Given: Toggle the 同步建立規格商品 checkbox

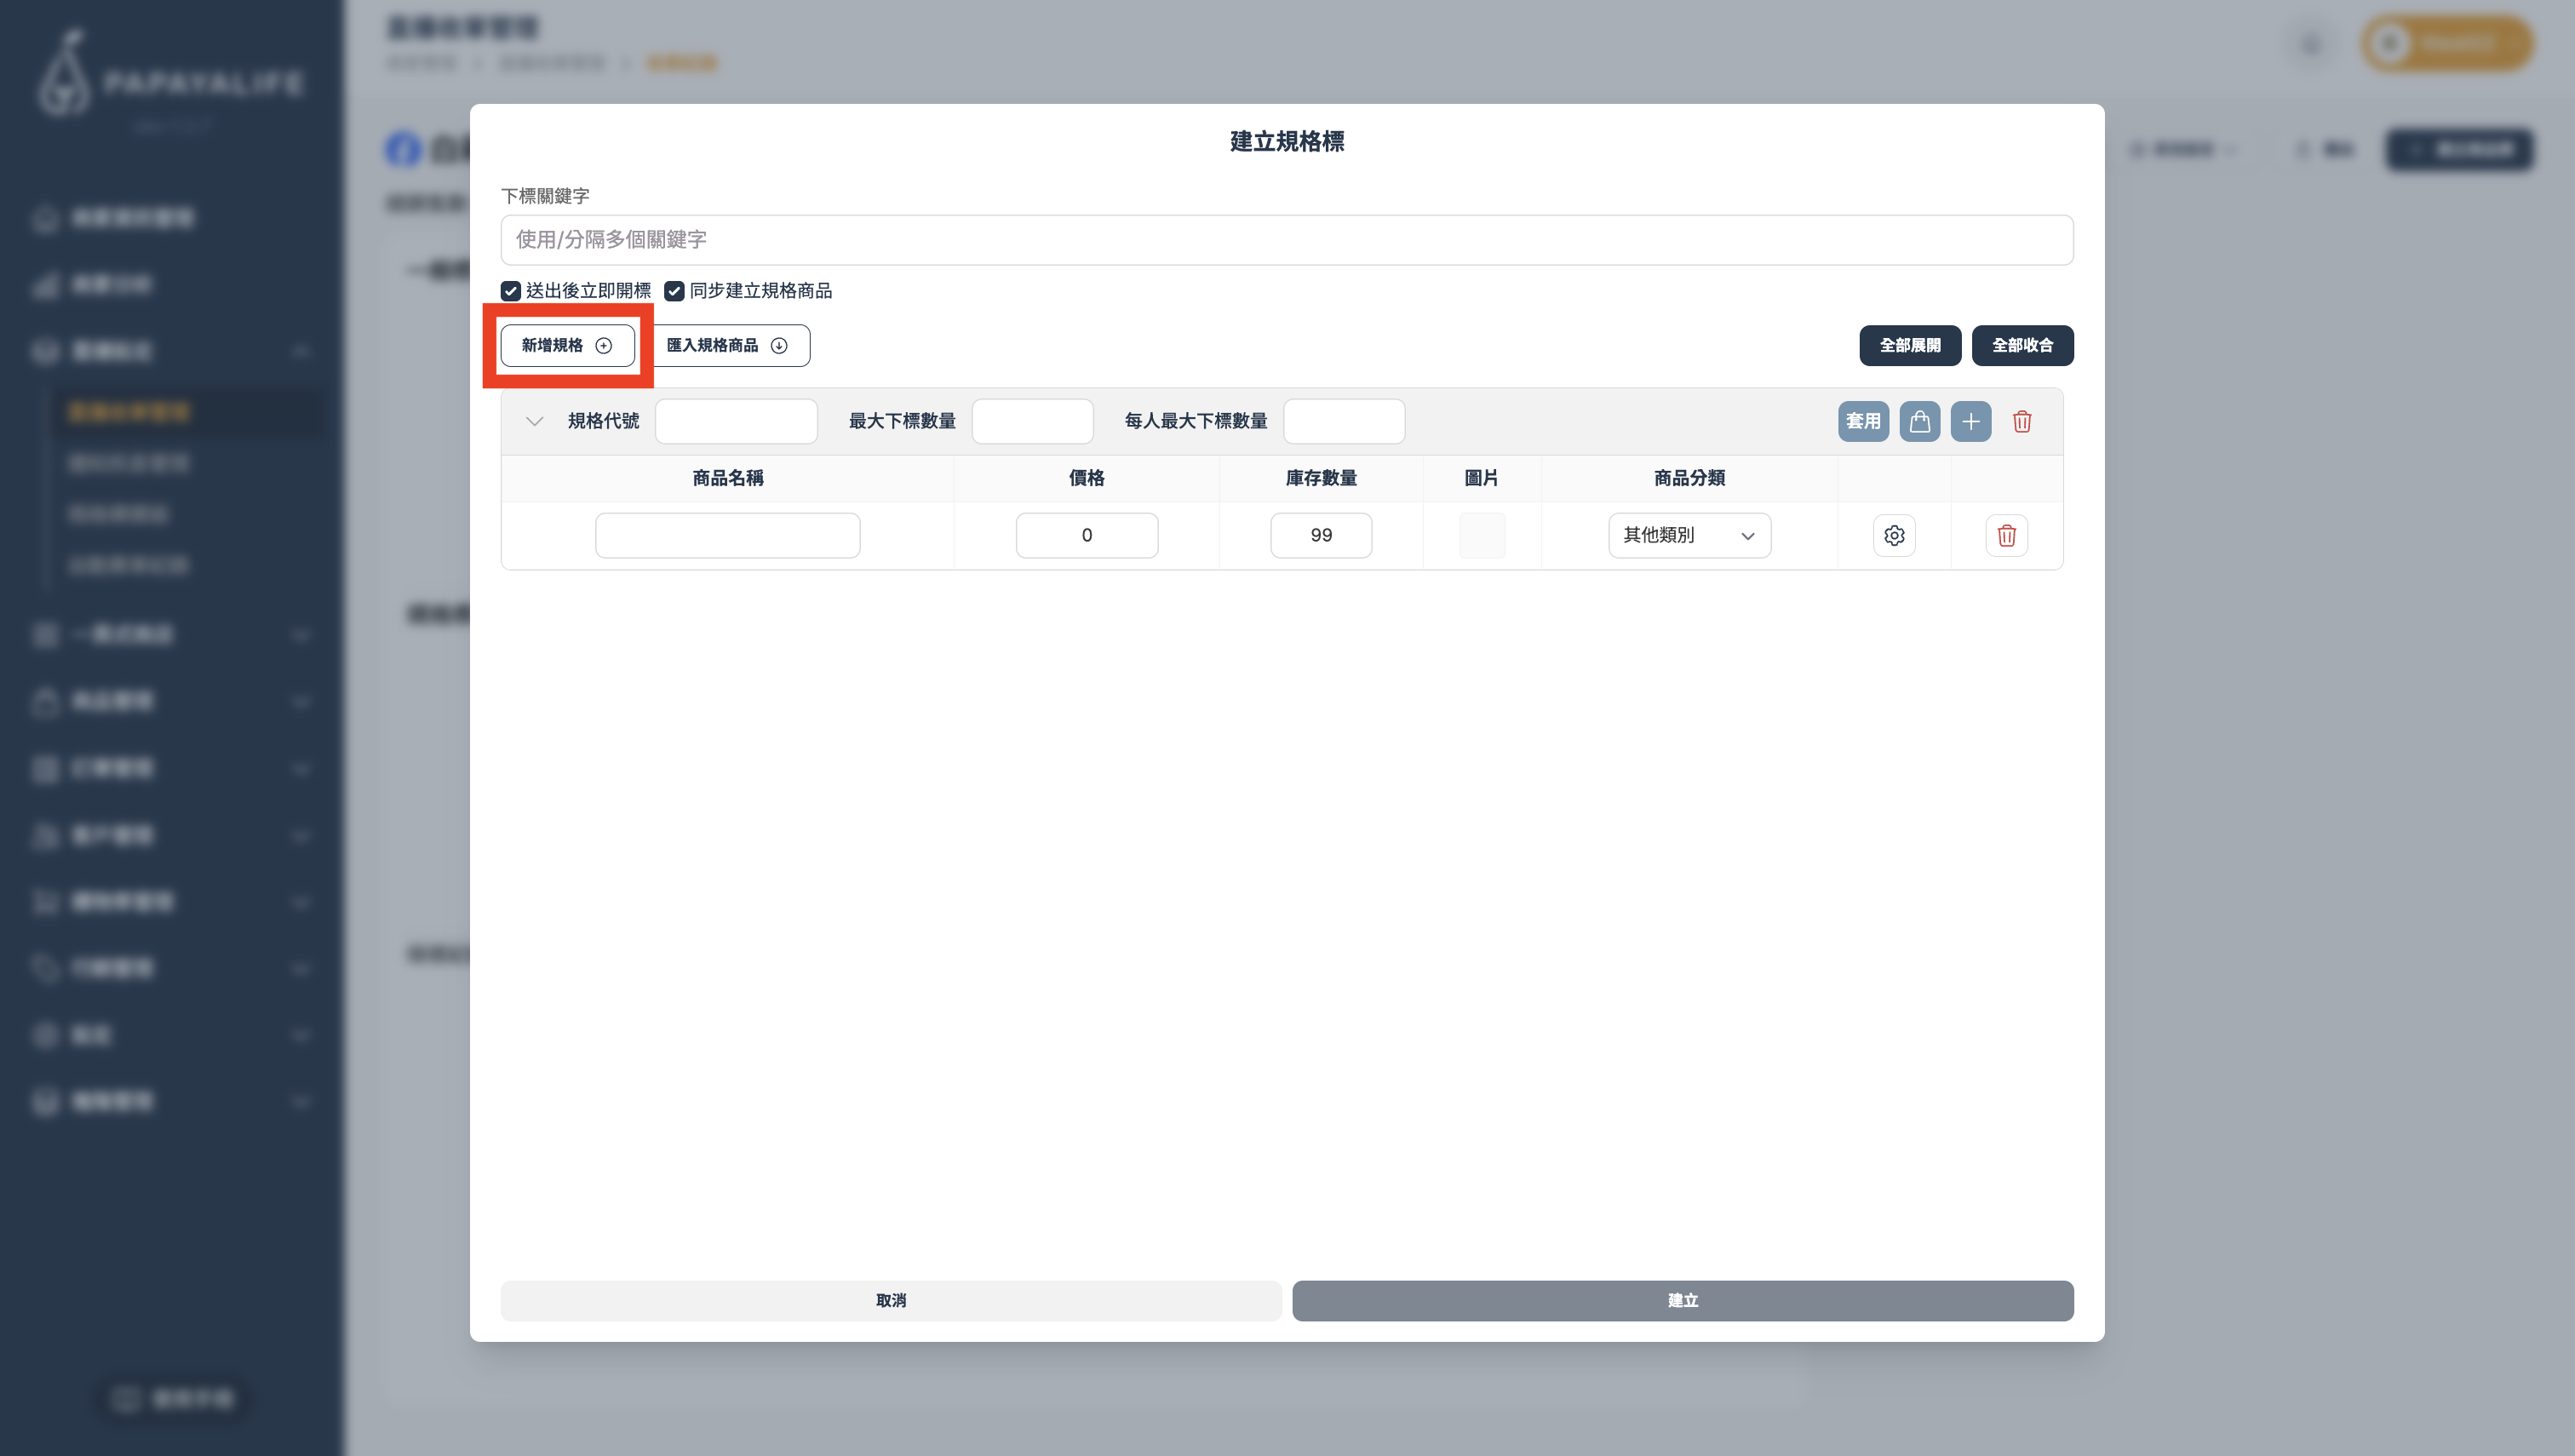Looking at the screenshot, I should 674,291.
